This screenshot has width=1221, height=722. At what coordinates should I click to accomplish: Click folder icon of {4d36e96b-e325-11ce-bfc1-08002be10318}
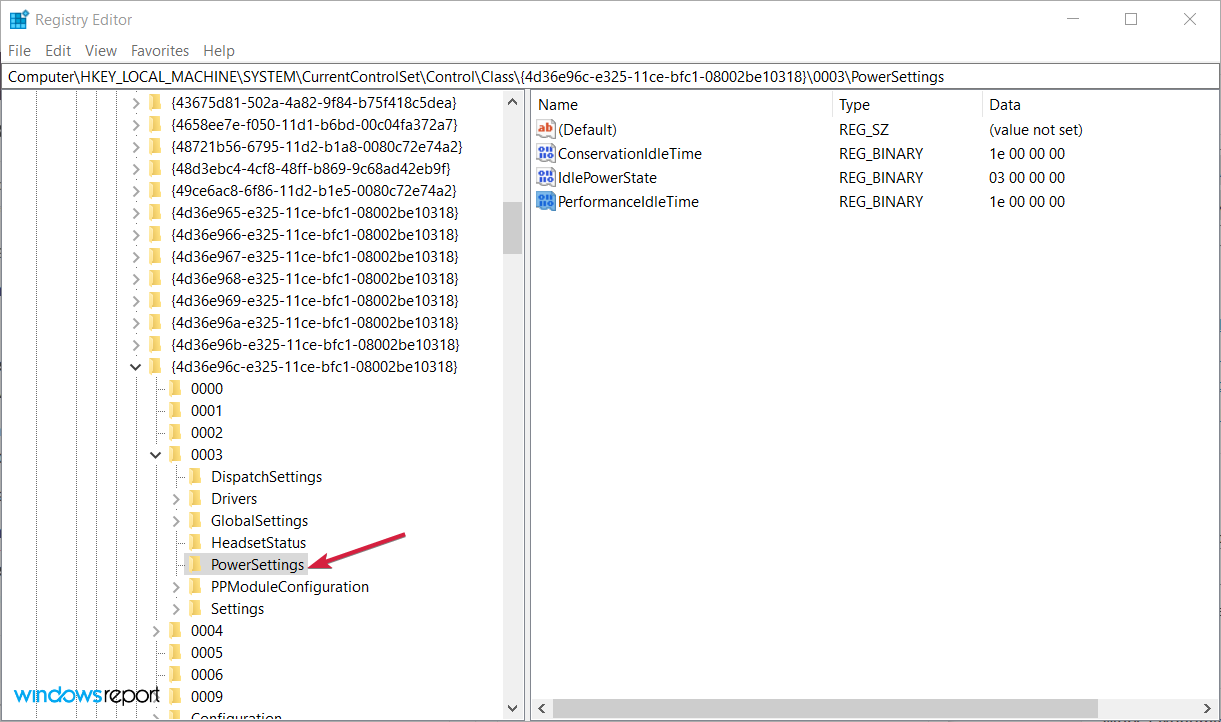tap(155, 344)
